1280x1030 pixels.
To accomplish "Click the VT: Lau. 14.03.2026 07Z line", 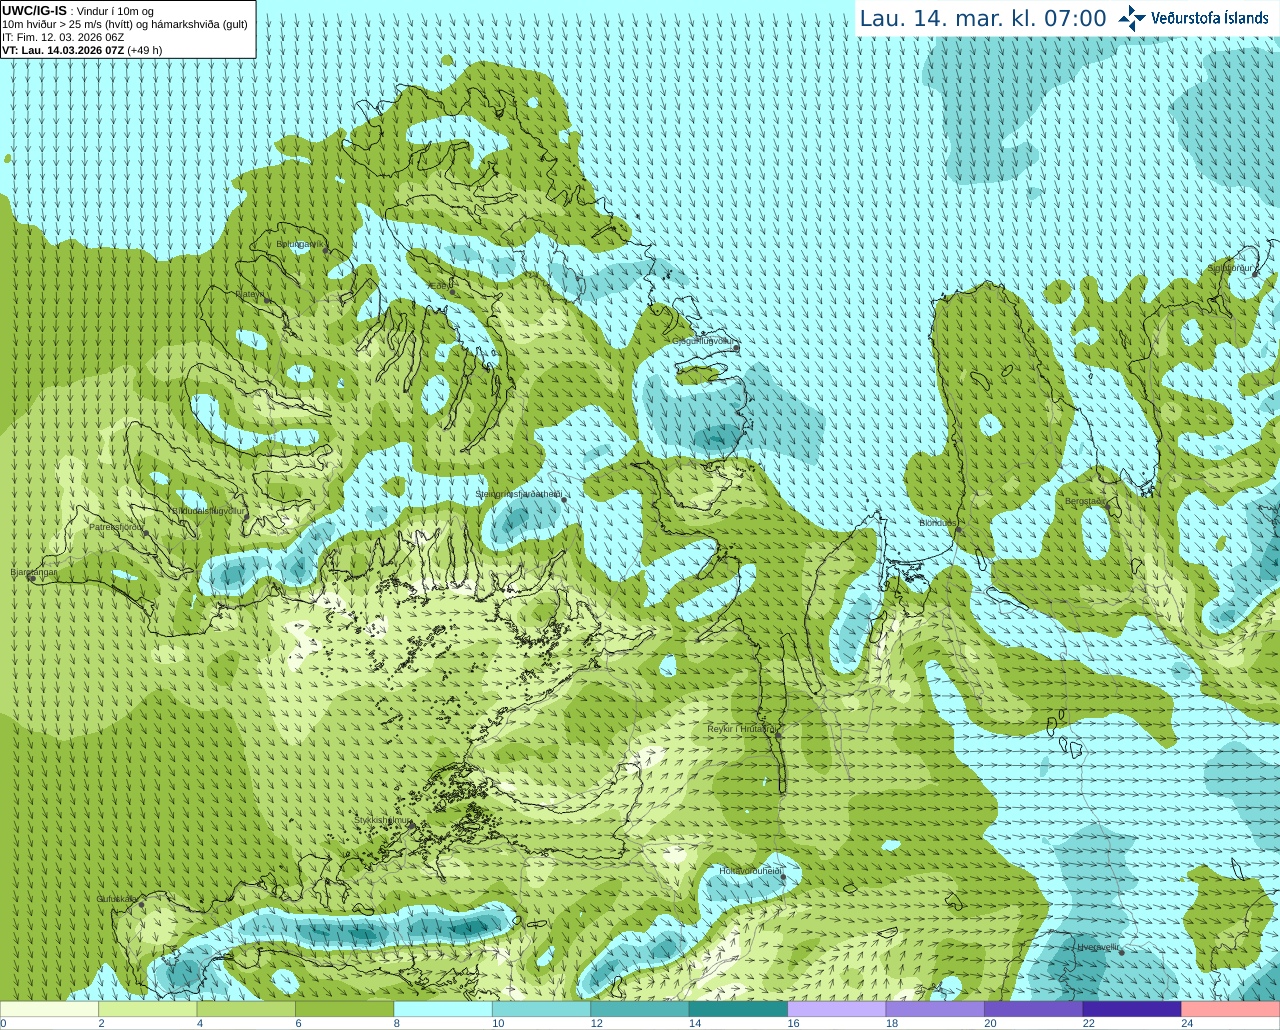I will [82, 50].
